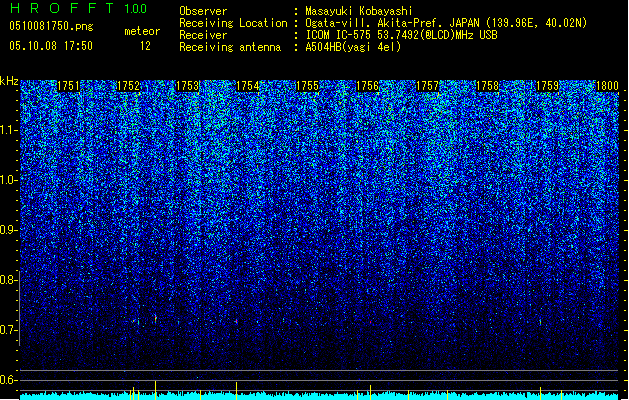Image resolution: width=629 pixels, height=400 pixels.
Task: Click the 0.8 kHz axis label
Action: [9, 280]
